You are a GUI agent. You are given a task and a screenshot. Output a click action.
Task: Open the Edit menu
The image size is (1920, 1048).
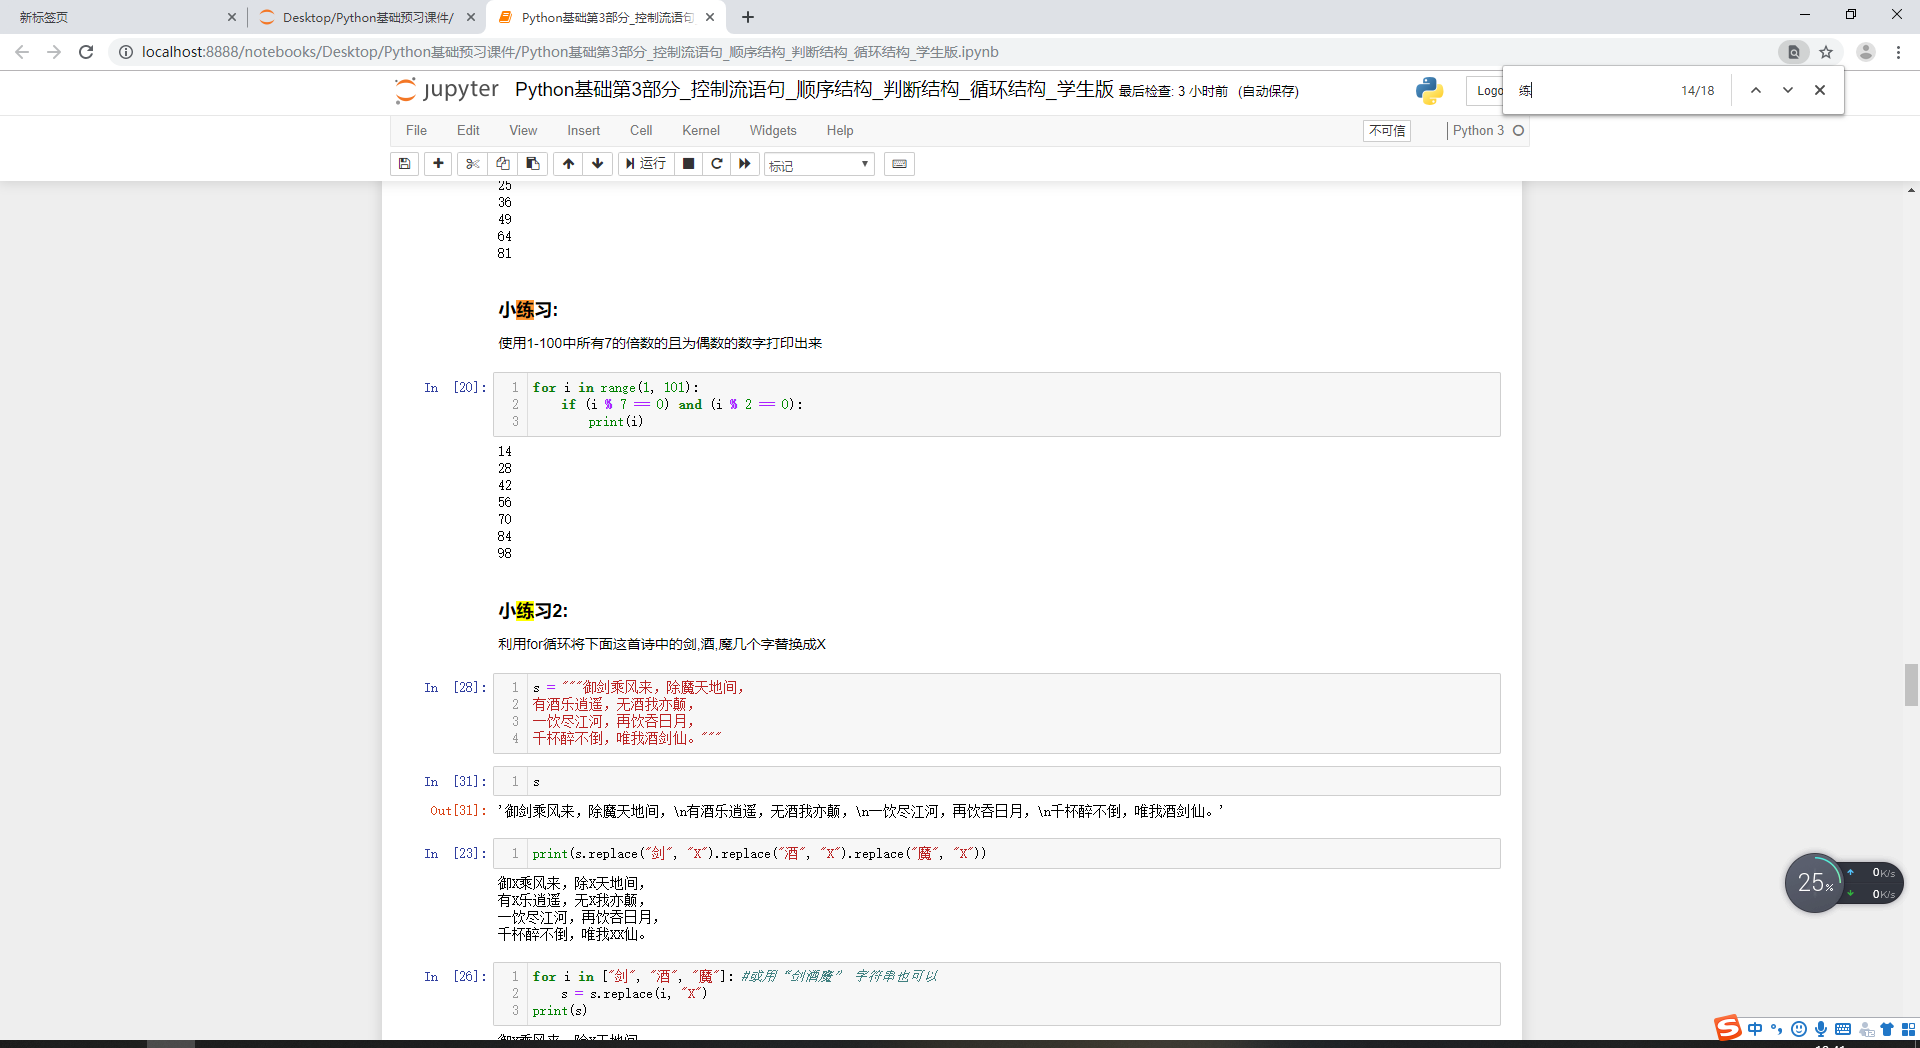click(x=468, y=131)
